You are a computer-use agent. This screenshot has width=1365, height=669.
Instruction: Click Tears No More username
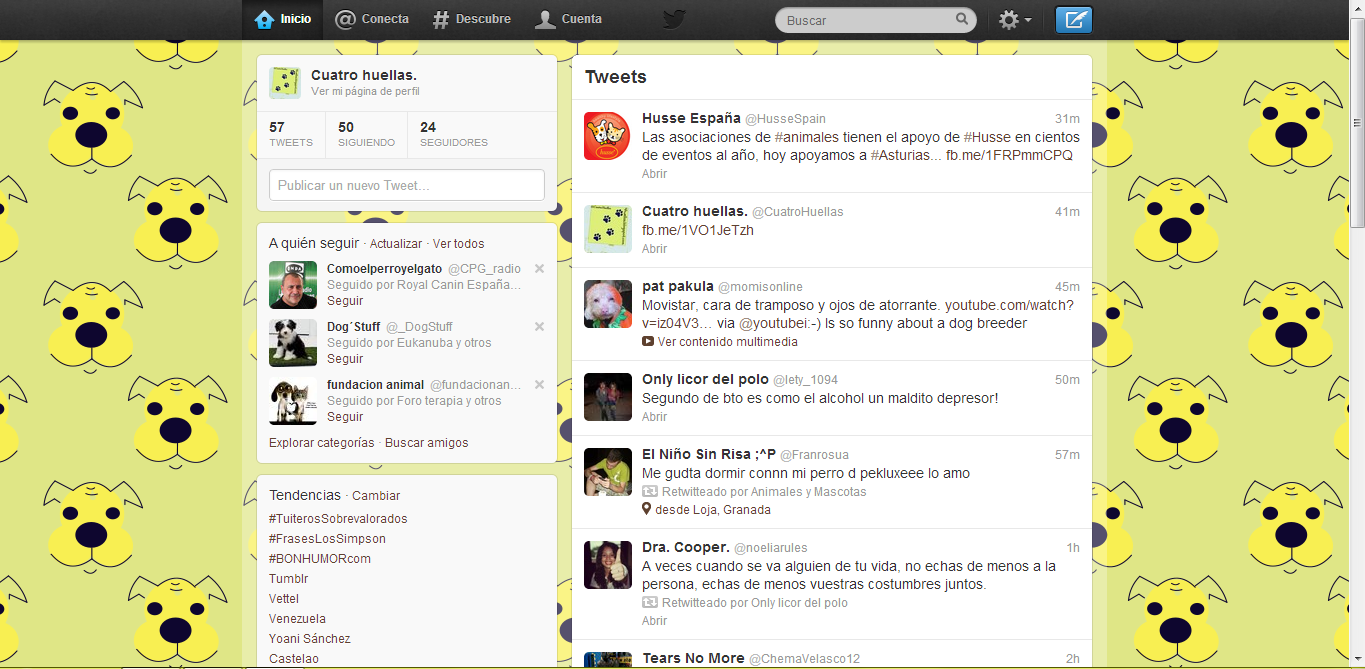tap(693, 658)
